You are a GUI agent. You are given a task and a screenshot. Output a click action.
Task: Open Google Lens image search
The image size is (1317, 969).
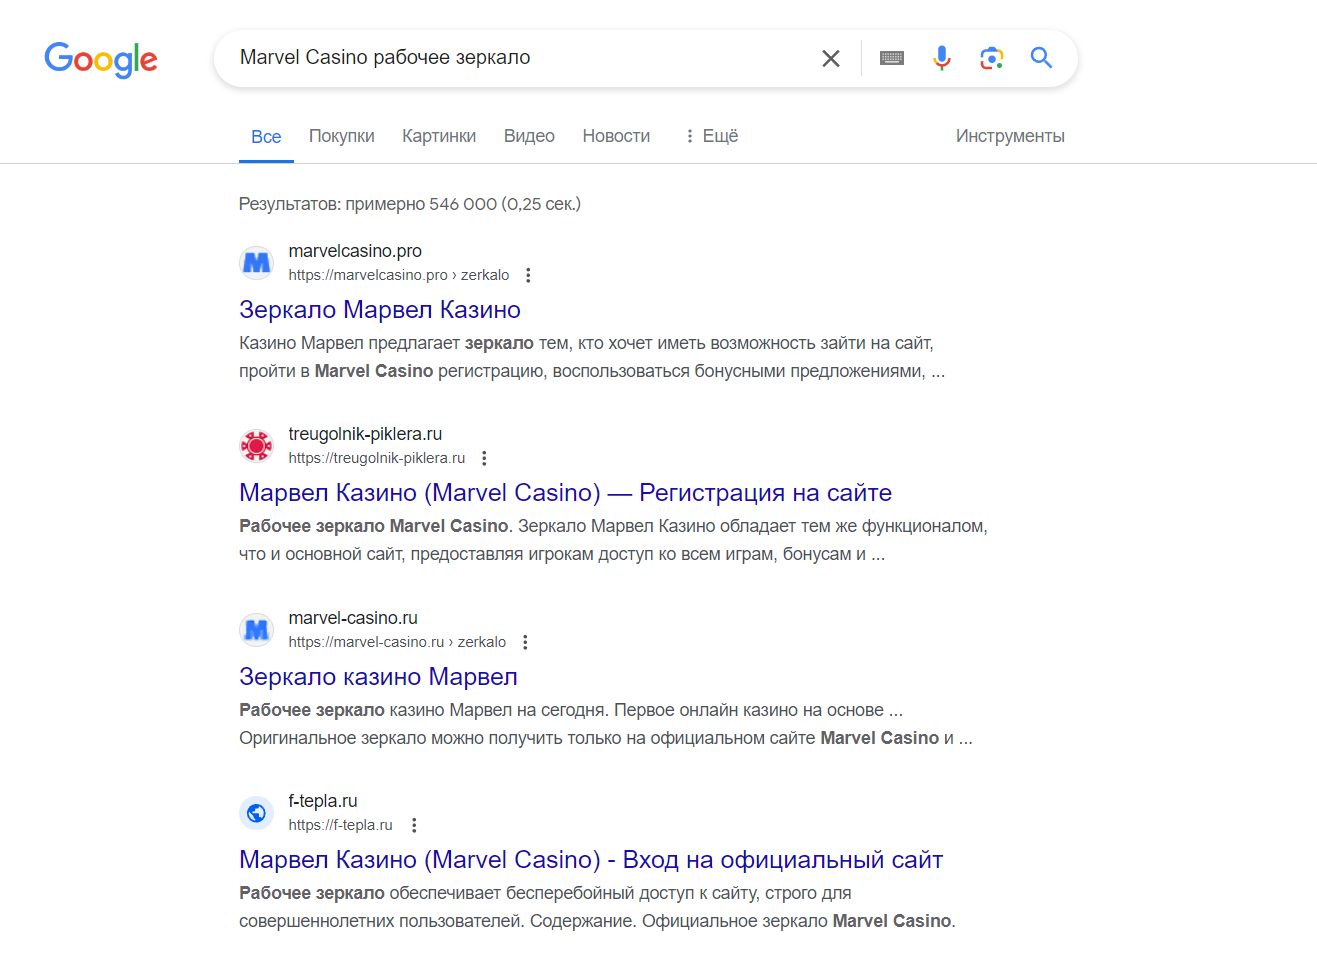[991, 58]
